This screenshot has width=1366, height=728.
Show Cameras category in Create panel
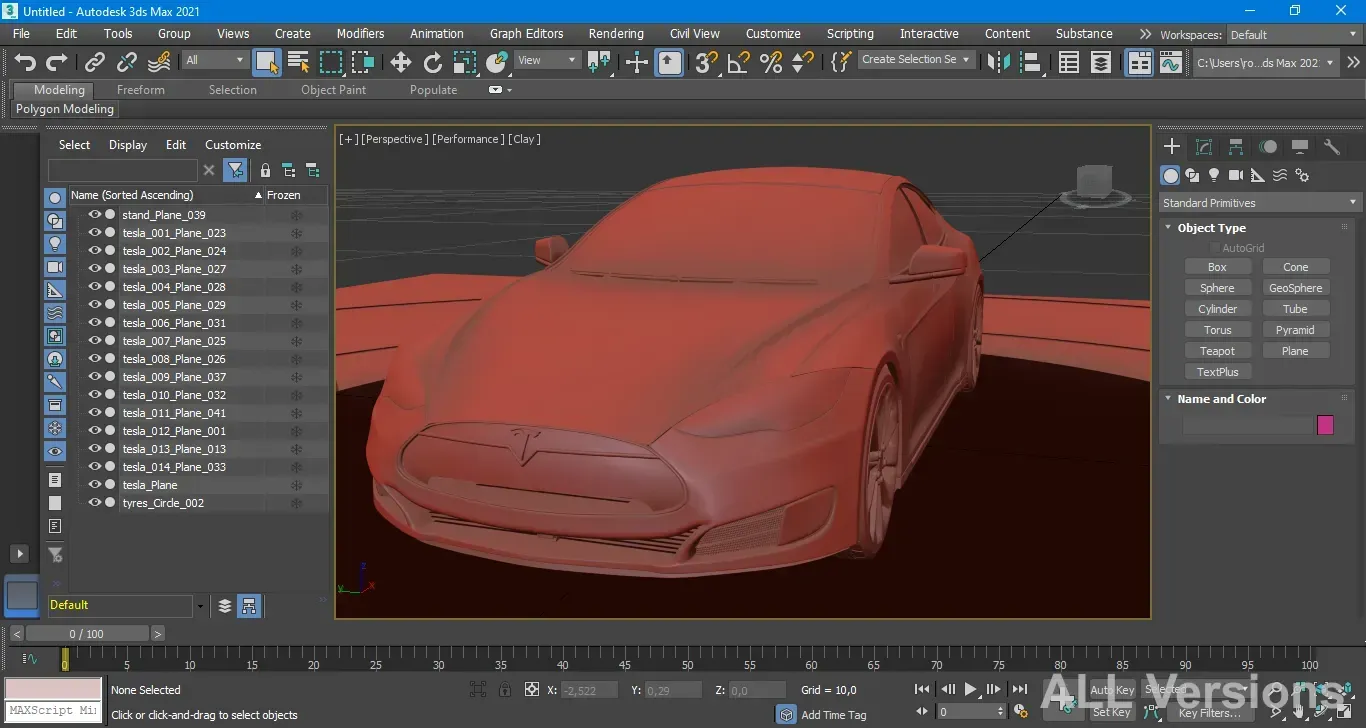tap(1236, 175)
